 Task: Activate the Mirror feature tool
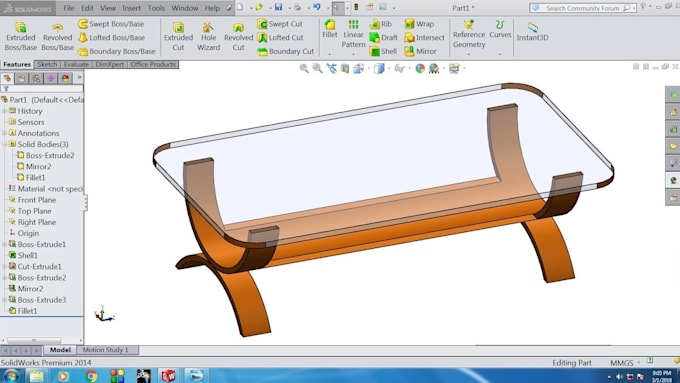(x=420, y=51)
